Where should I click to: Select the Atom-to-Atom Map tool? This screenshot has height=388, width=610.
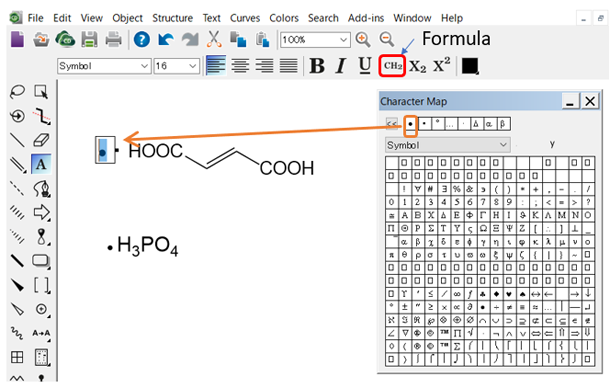click(x=41, y=333)
